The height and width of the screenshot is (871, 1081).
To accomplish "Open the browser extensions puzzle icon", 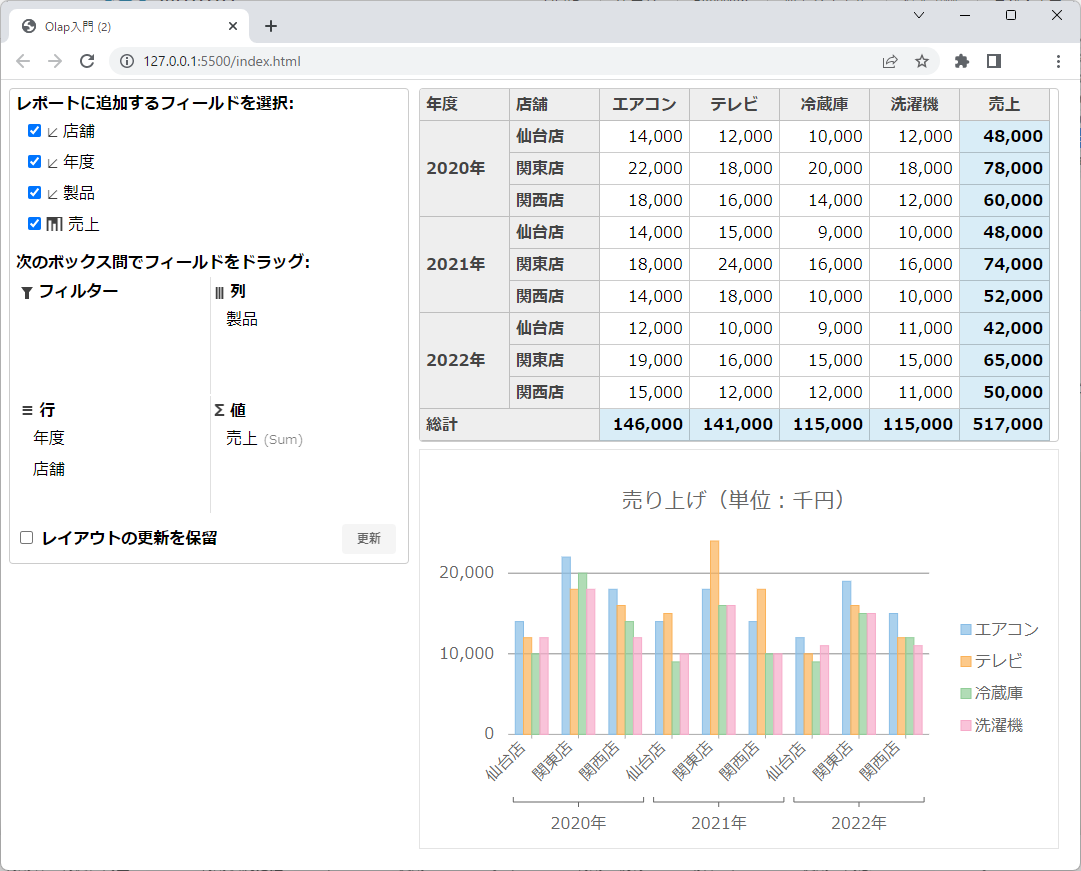I will pyautogui.click(x=962, y=61).
